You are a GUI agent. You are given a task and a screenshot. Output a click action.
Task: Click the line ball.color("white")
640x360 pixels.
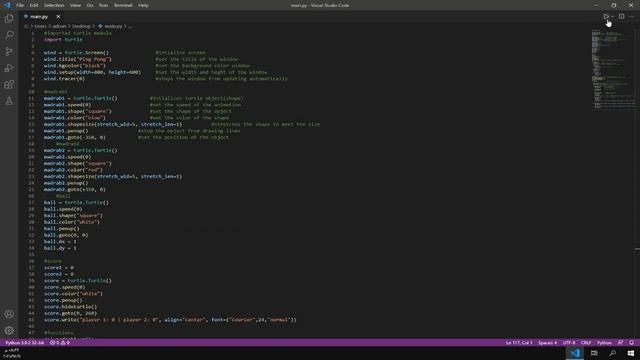[x=72, y=222]
